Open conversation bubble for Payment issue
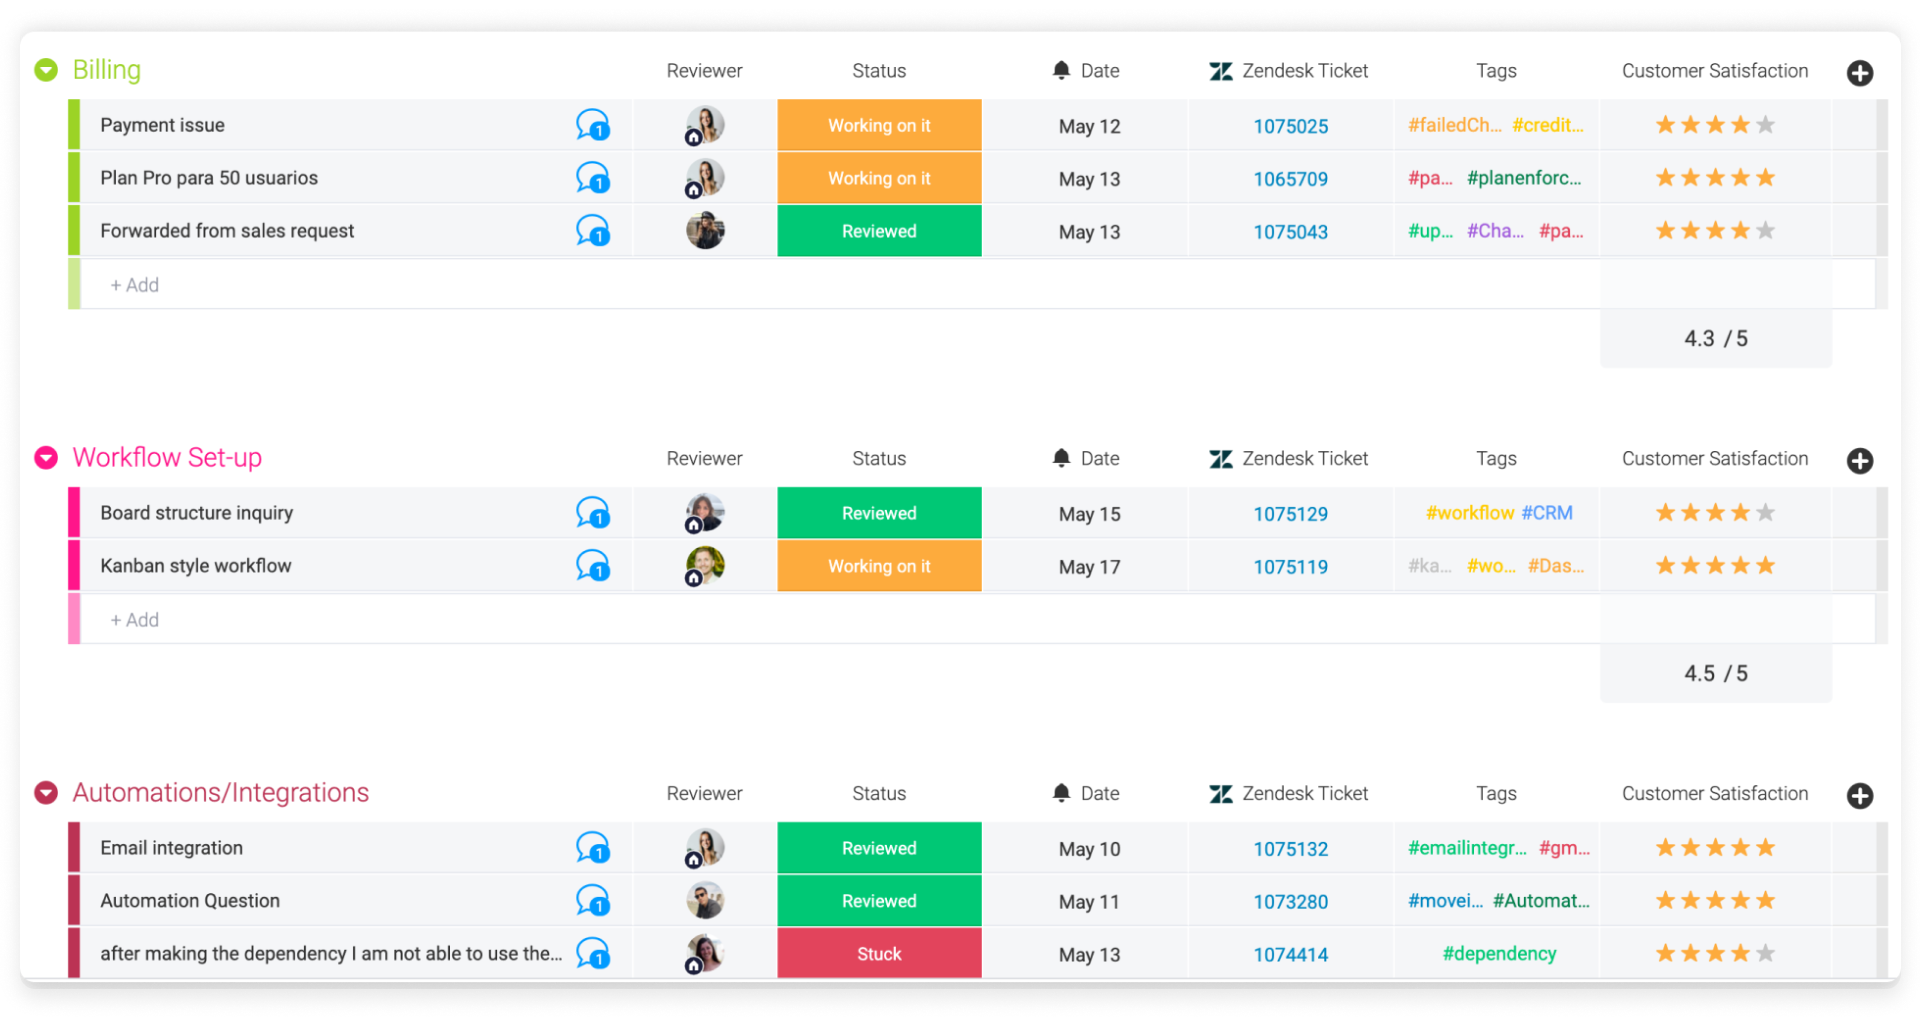The height and width of the screenshot is (1021, 1920). [593, 125]
